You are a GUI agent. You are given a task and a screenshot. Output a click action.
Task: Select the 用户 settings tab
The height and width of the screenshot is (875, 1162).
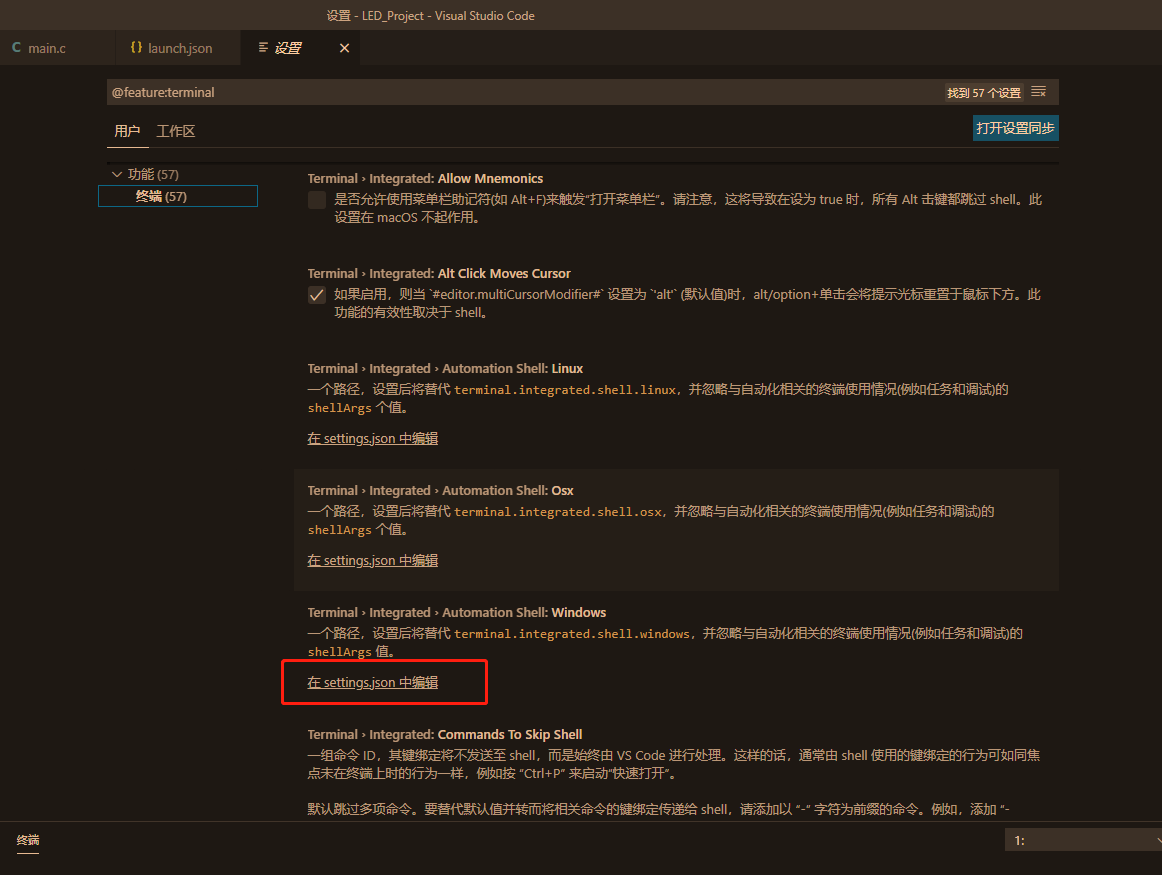click(127, 131)
